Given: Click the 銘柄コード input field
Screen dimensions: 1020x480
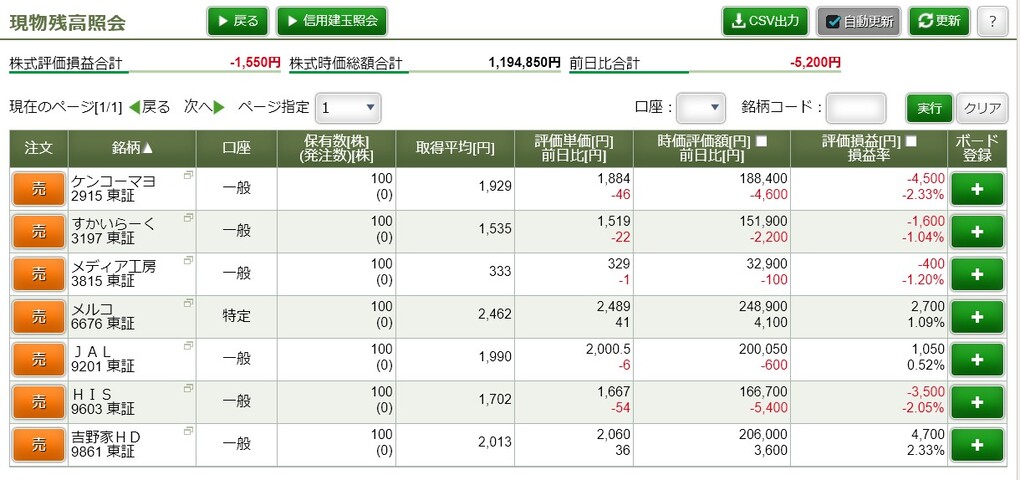Looking at the screenshot, I should [856, 108].
